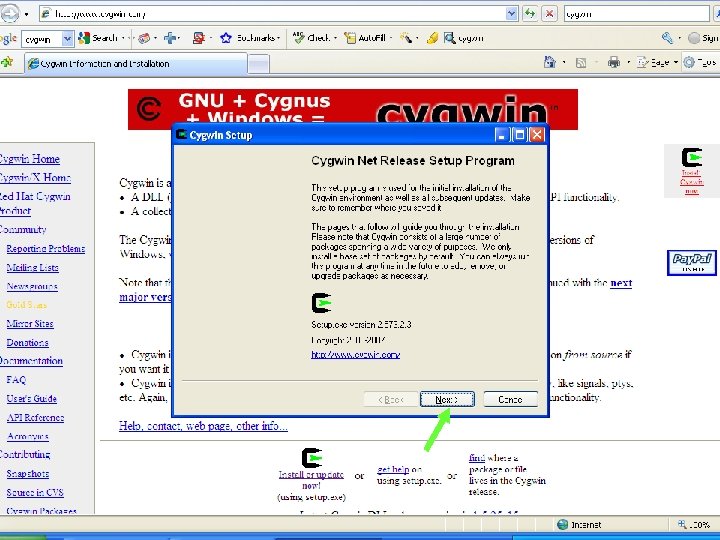Viewport: 720px width, 540px height.
Task: Click Next in Cygwin Setup dialog
Action: (x=447, y=399)
